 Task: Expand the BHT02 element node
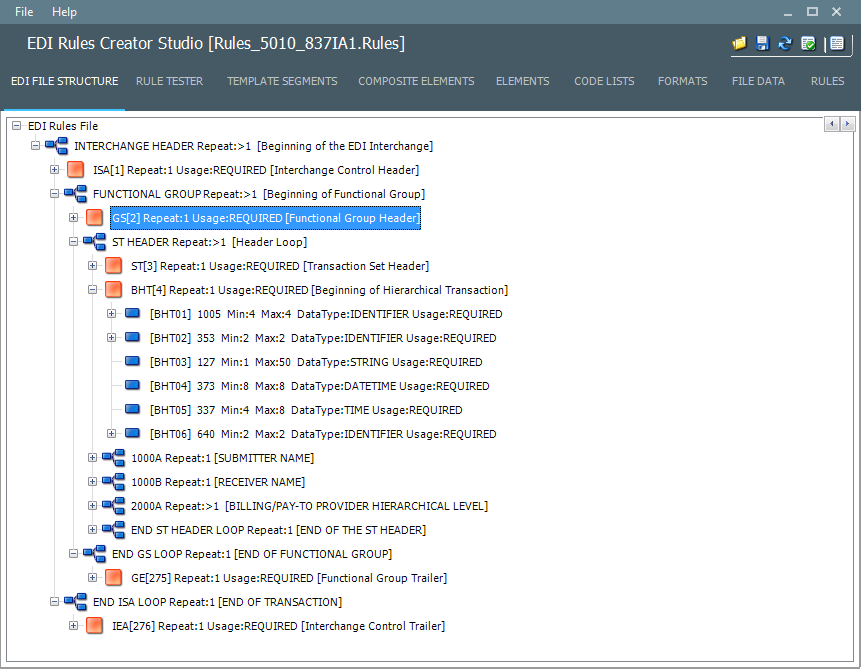click(111, 337)
